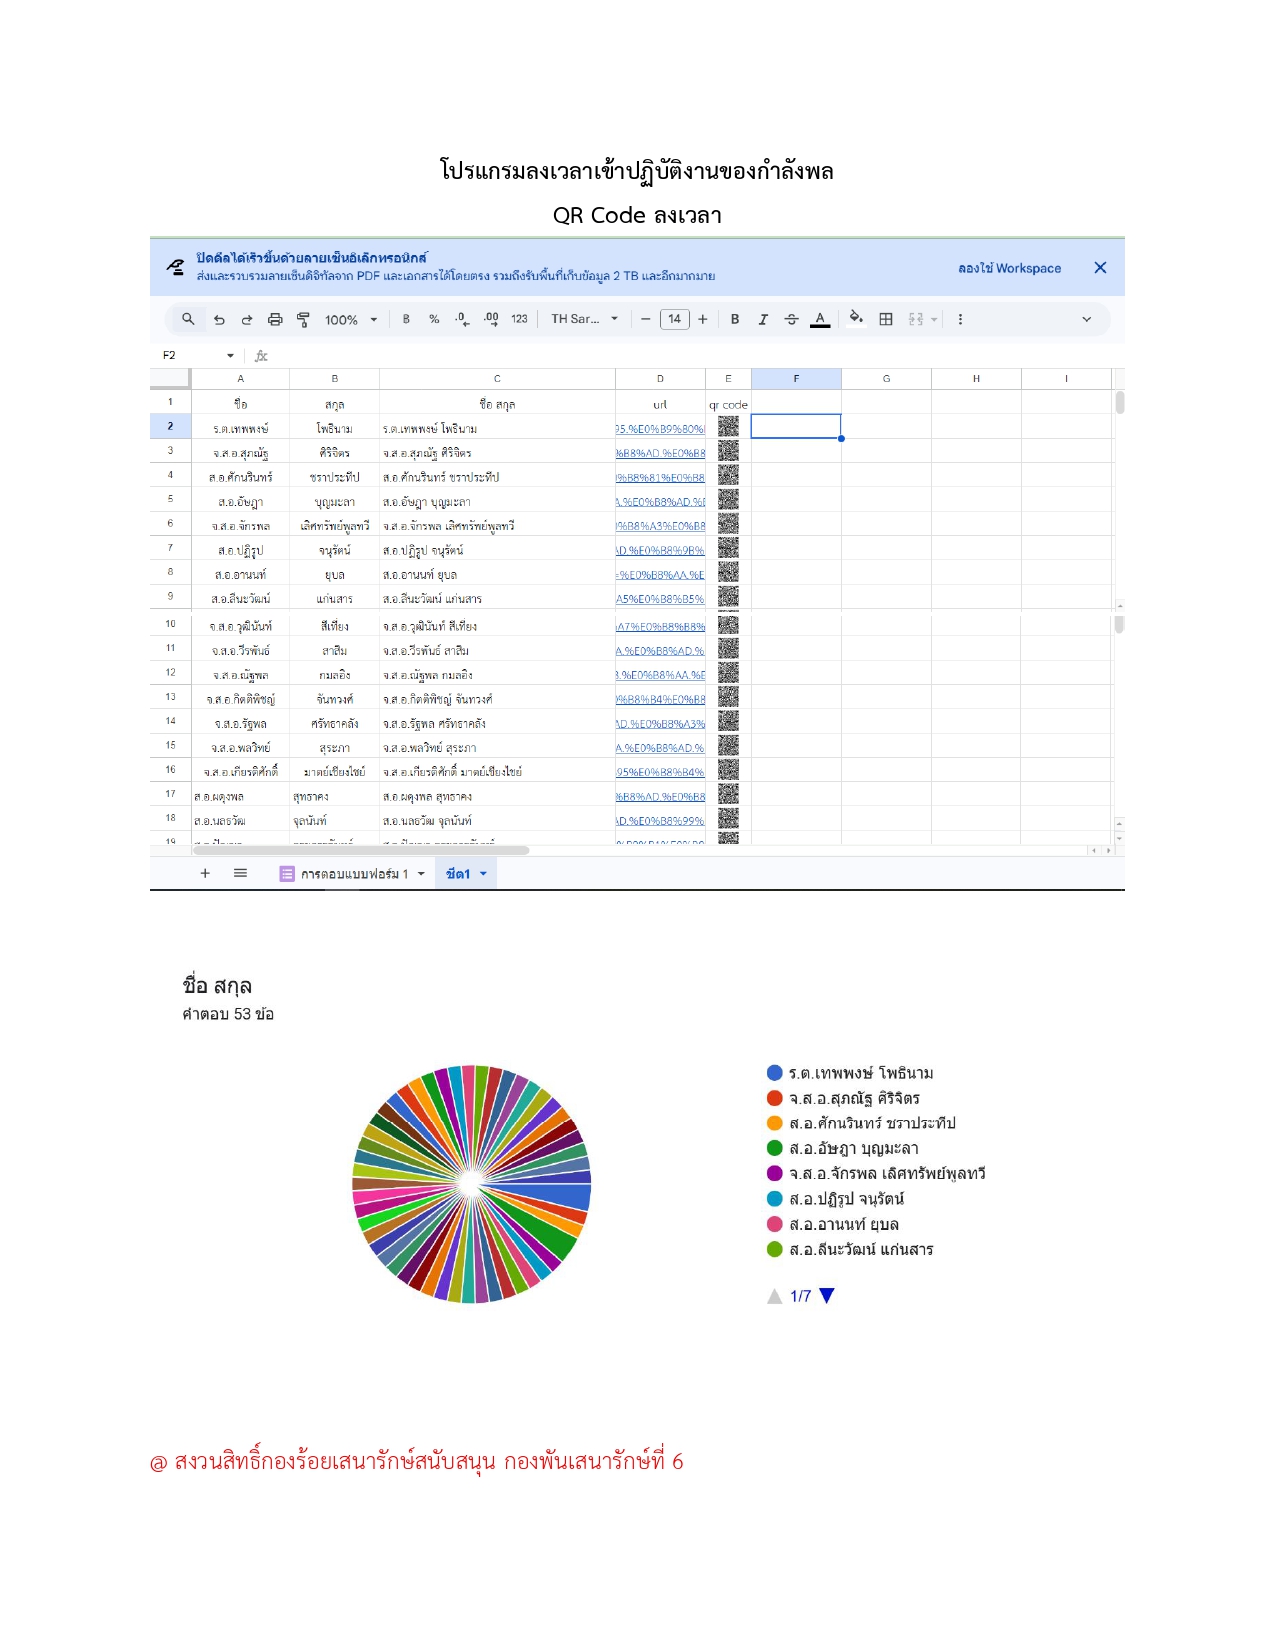Open the 100% zoom dropdown

click(351, 320)
